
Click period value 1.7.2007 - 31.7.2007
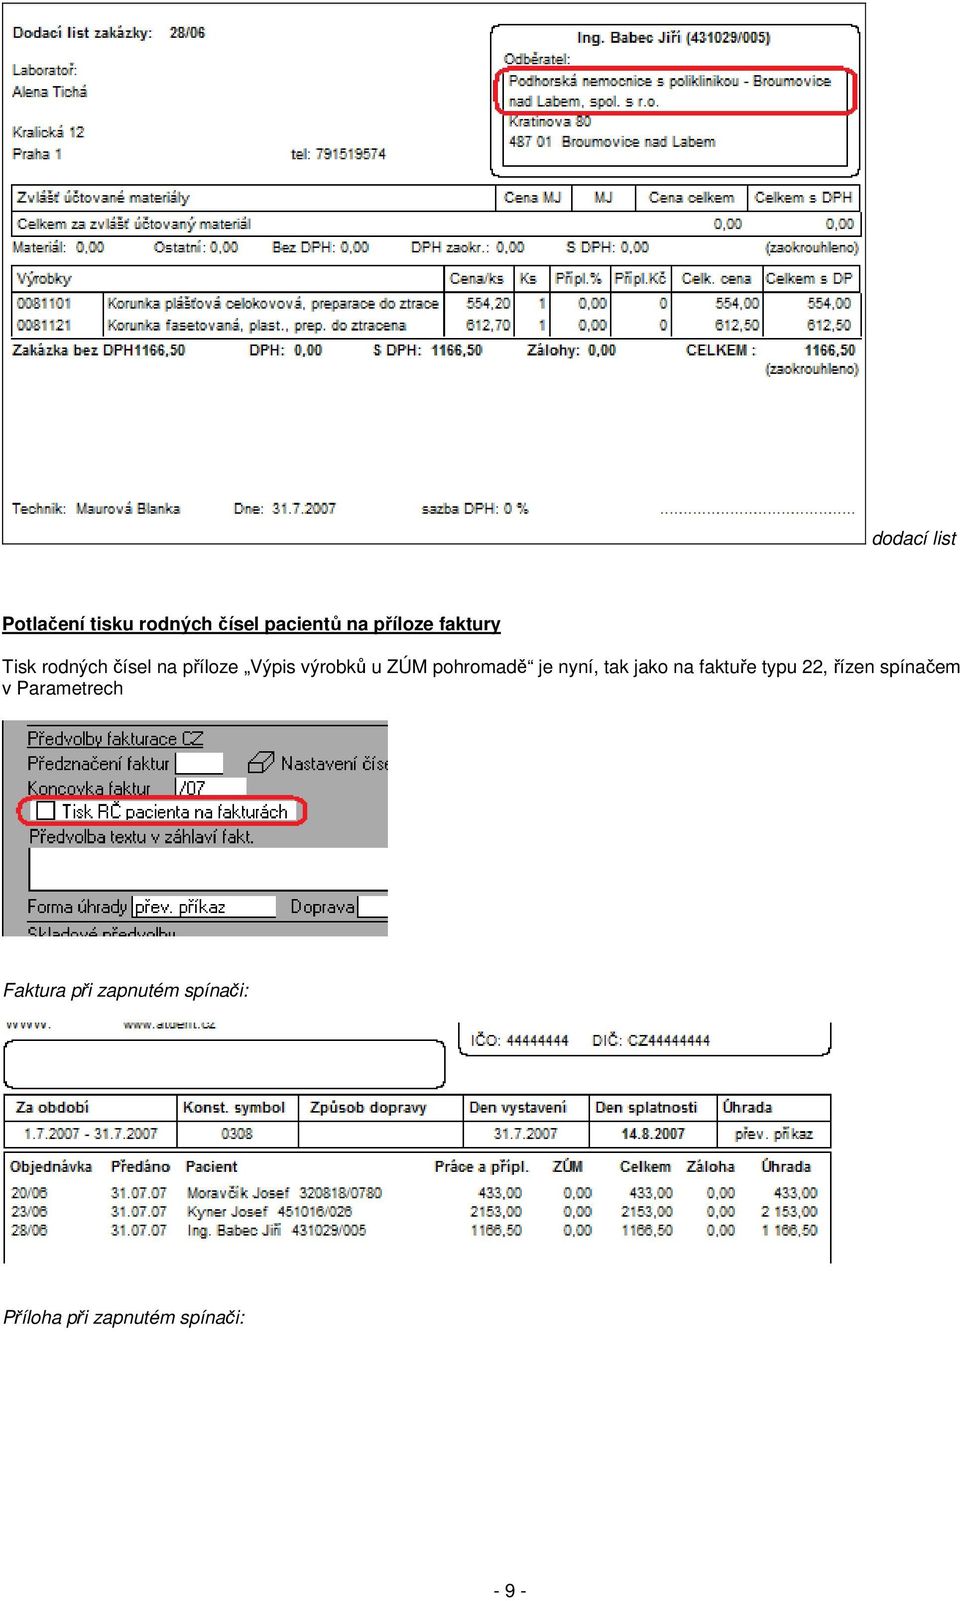tap(90, 1134)
